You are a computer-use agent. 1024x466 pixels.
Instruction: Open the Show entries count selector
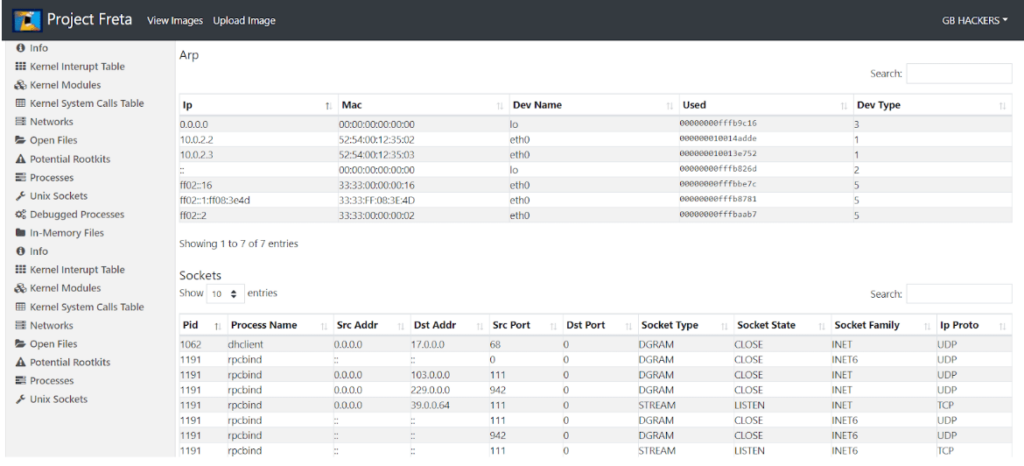(x=225, y=294)
